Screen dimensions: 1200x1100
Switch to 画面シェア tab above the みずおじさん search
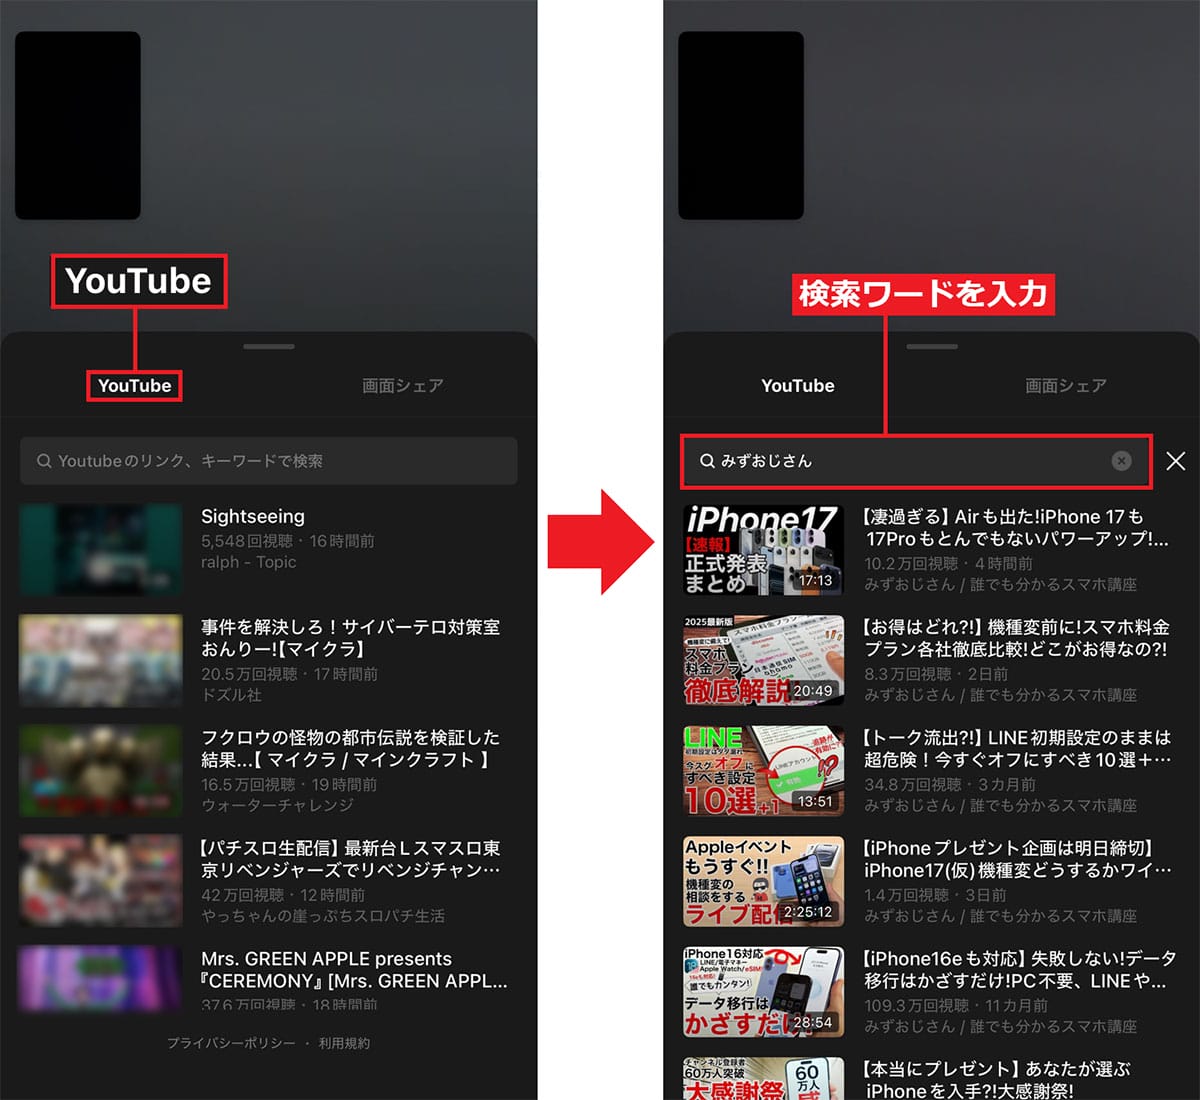(1066, 386)
